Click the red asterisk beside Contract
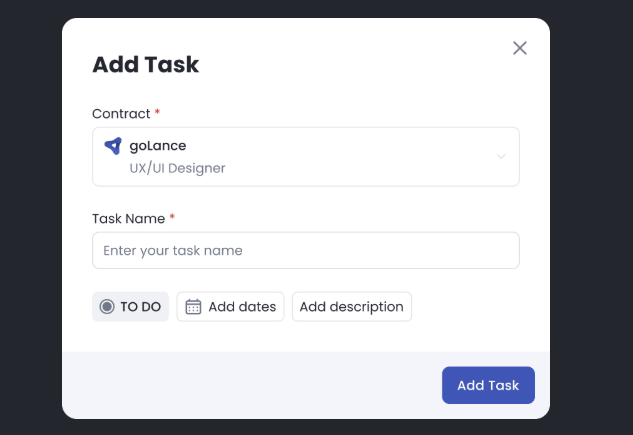The width and height of the screenshot is (633, 435). [x=158, y=113]
